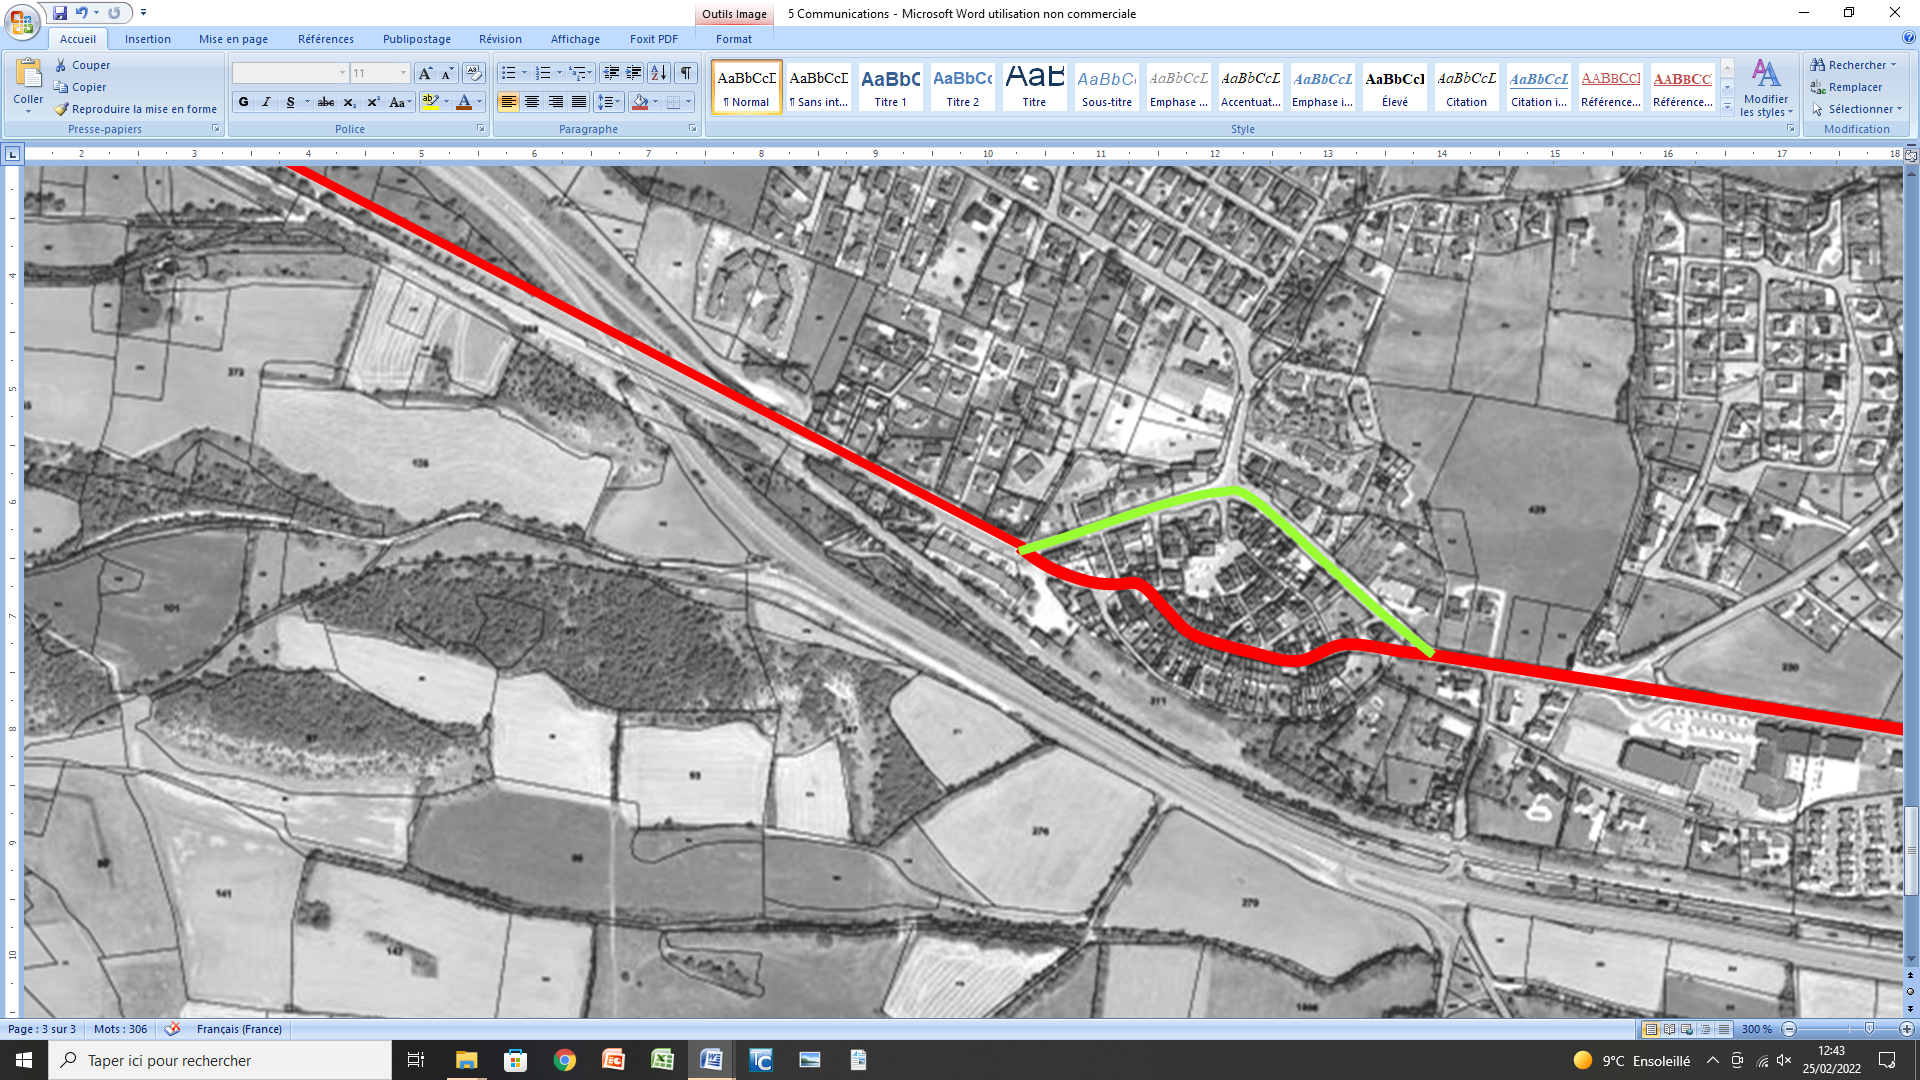The image size is (1920, 1080).
Task: Click the clear formatting eraser icon
Action: click(474, 73)
